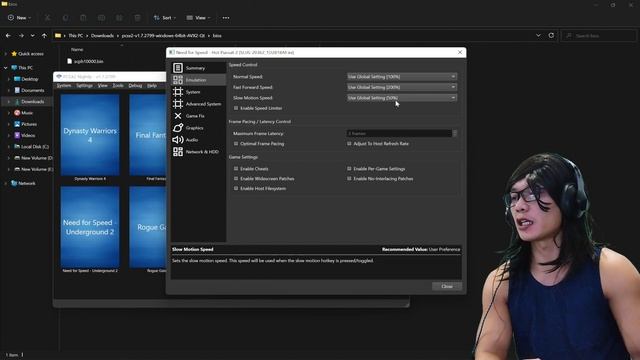Image resolution: width=640 pixels, height=360 pixels.
Task: Click the Search bios field in Explorer
Action: click(598, 36)
